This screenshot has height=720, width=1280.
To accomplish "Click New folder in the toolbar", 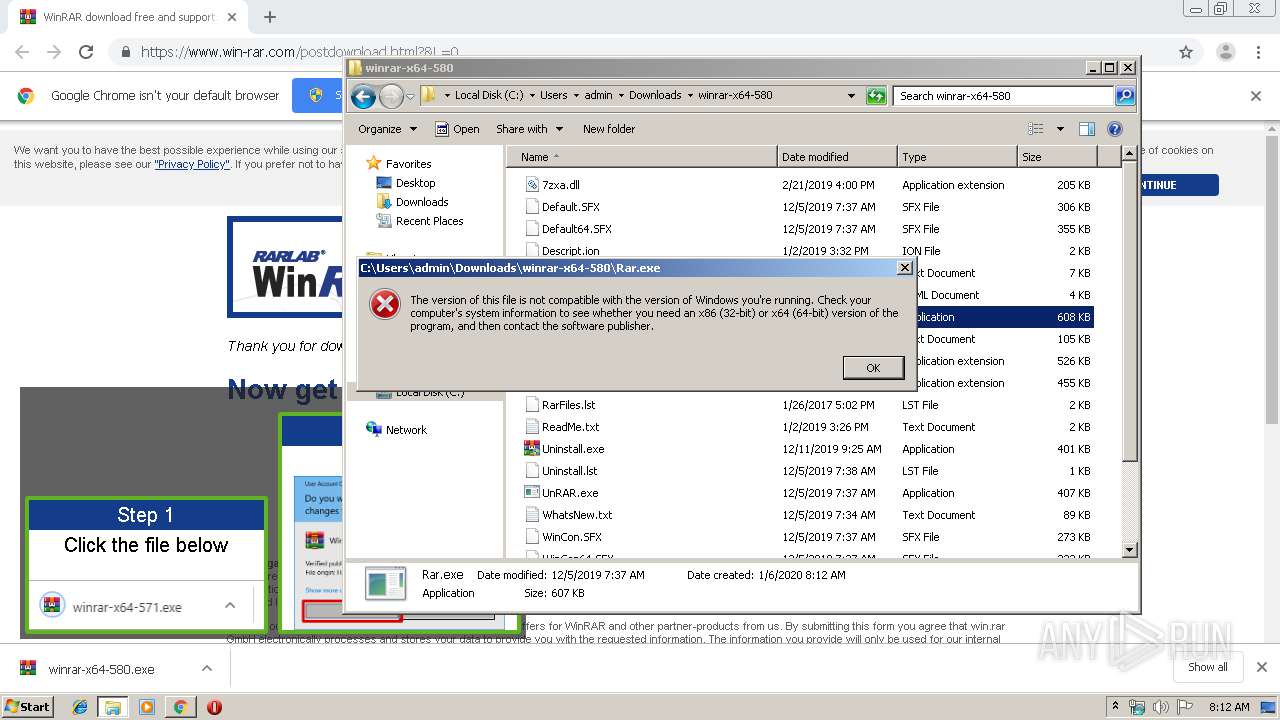I will pos(609,129).
